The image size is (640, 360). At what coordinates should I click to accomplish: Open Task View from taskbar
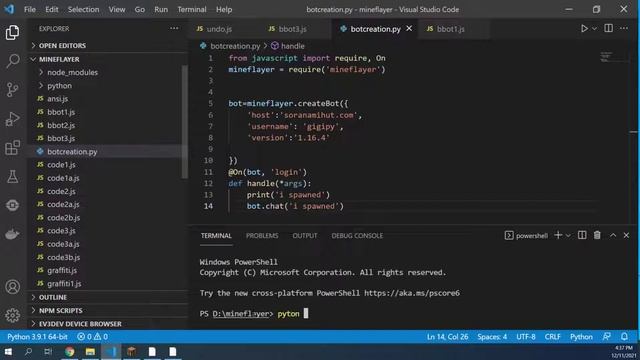48,351
